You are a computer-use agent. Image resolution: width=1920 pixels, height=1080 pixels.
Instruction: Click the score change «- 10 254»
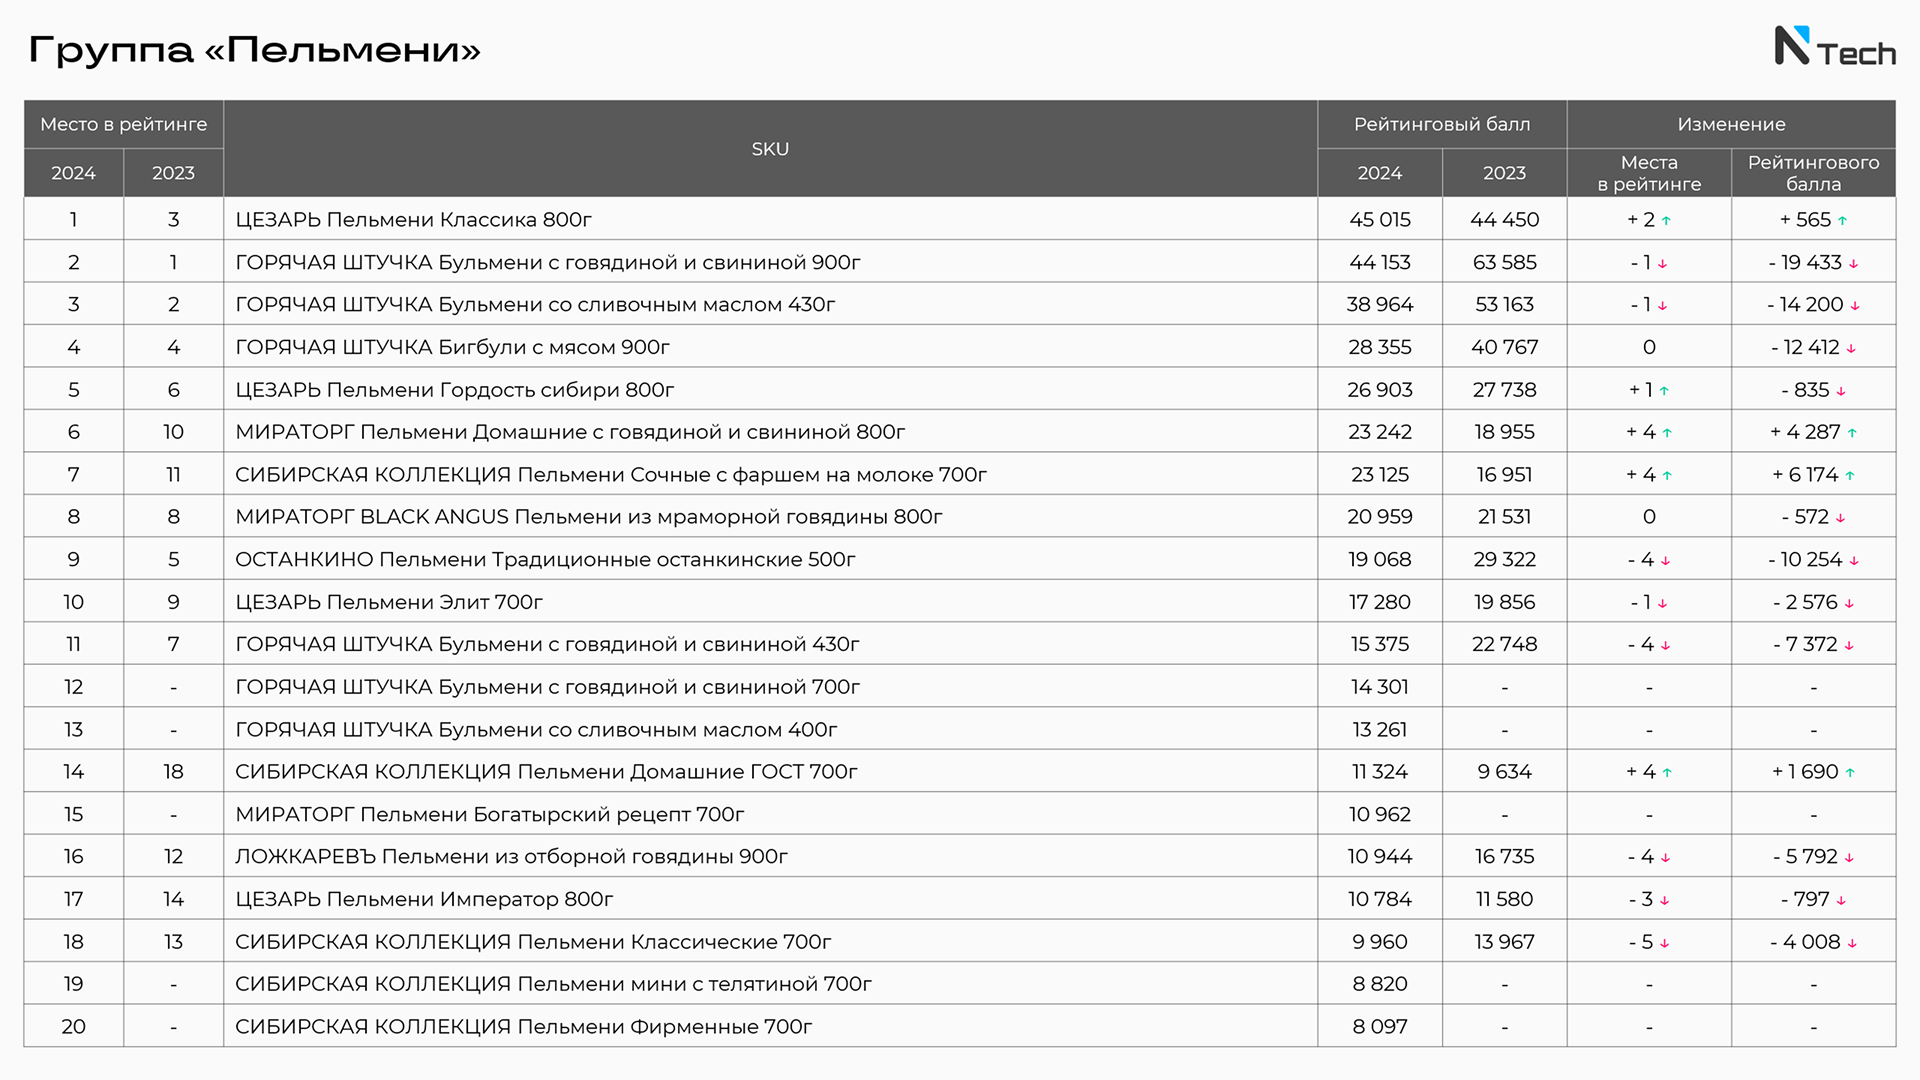[1813, 559]
